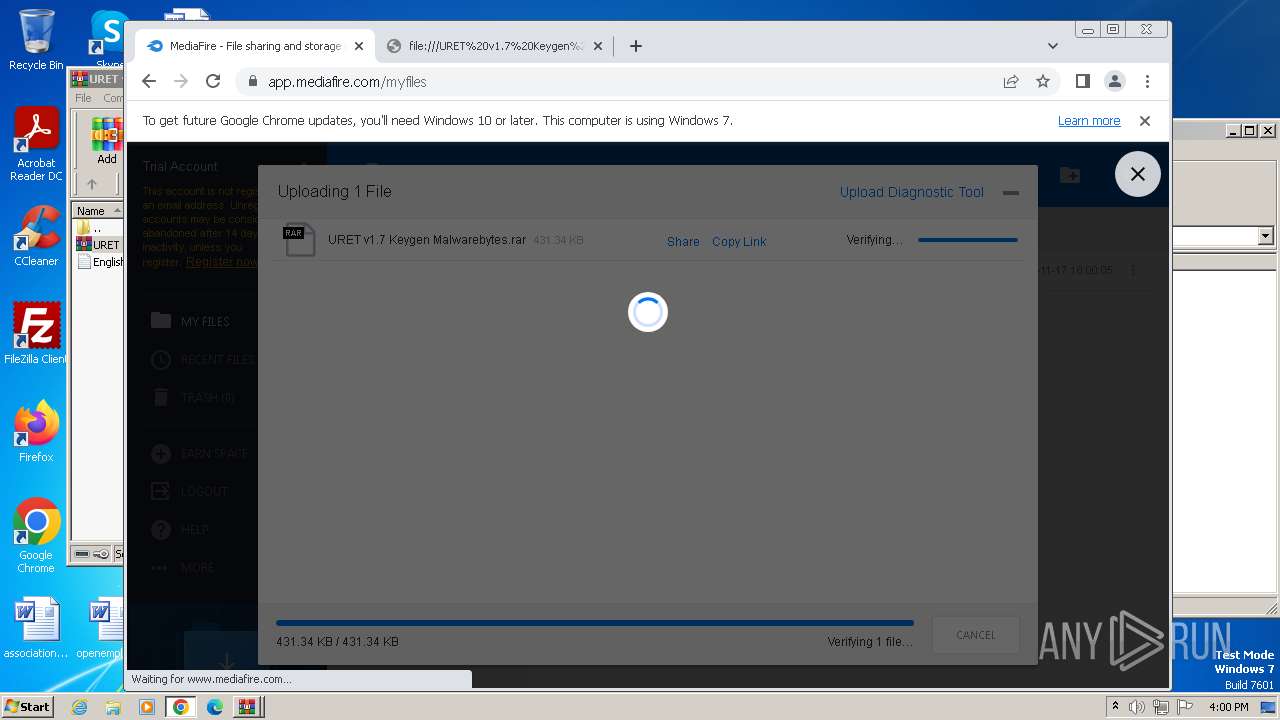The image size is (1280, 720).
Task: Click the 4:00 PM clock
Action: (1228, 707)
